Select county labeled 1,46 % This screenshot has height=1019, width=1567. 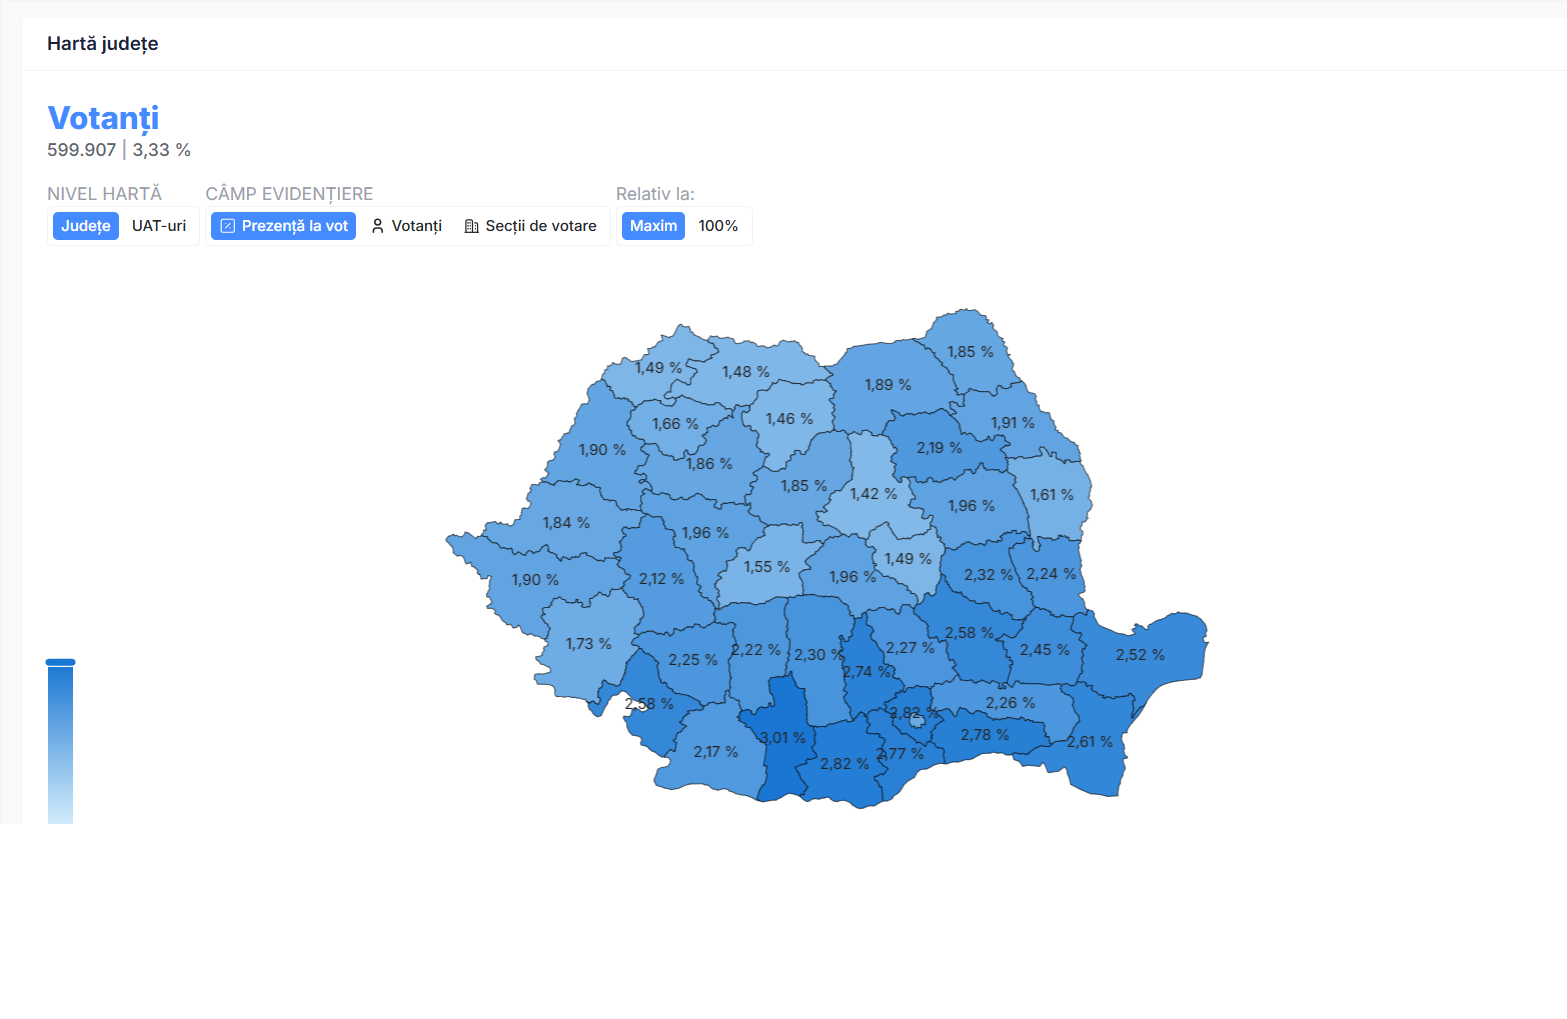tap(789, 419)
